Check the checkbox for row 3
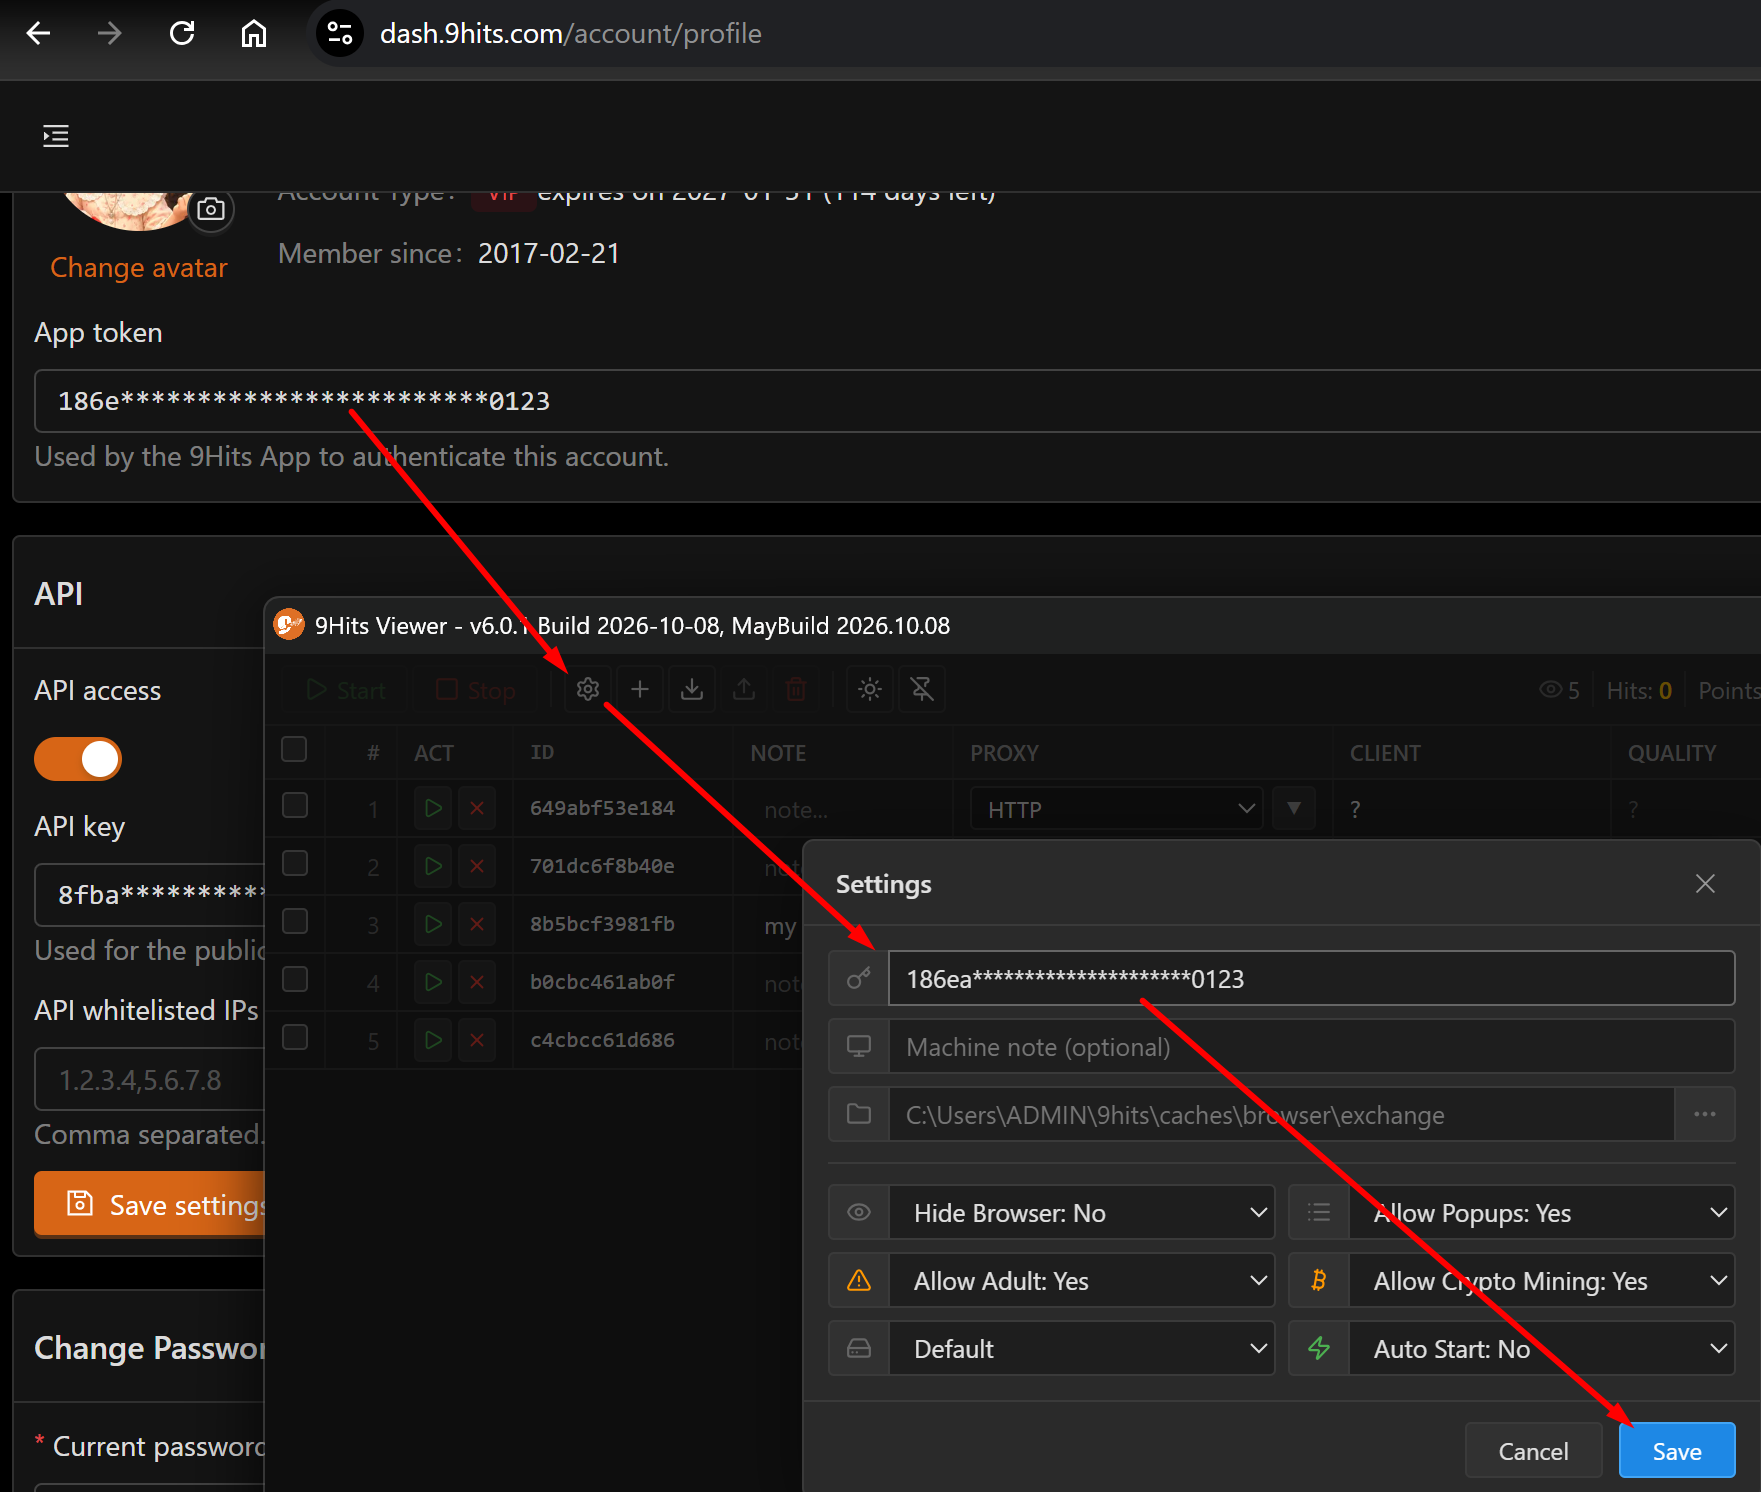Screen dimensions: 1761x1492 (x=295, y=922)
